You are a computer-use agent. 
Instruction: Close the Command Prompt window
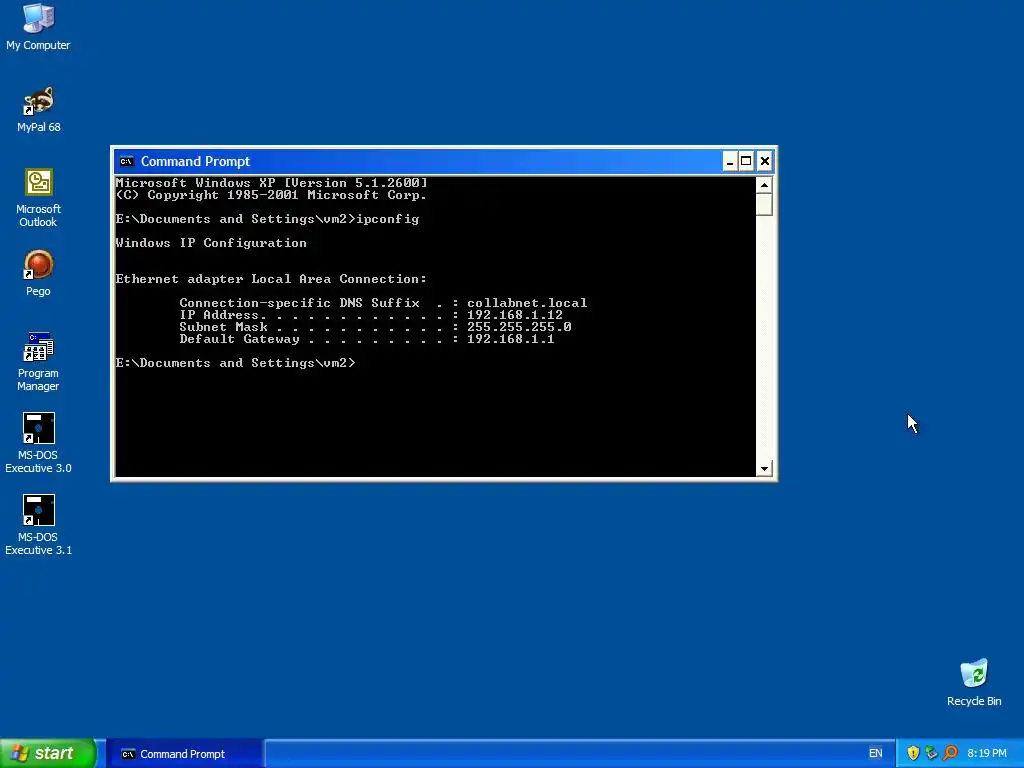(x=765, y=161)
